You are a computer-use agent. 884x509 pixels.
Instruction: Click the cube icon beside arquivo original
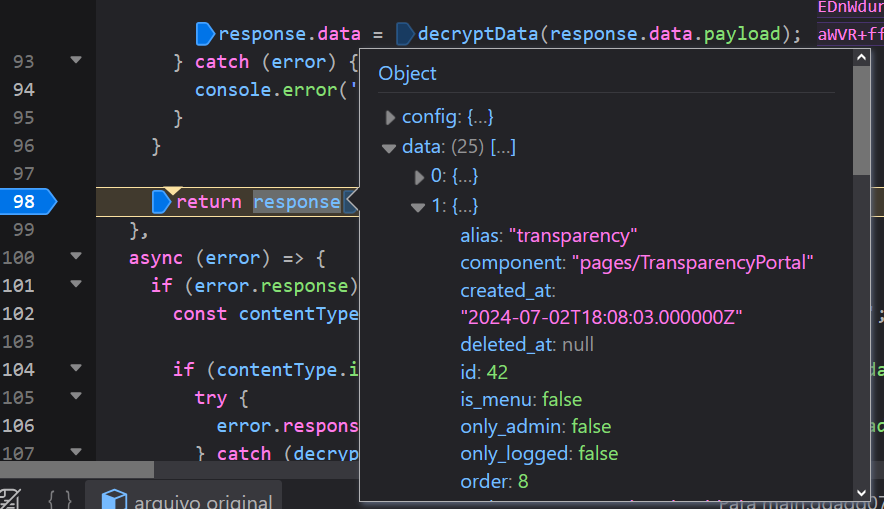[114, 499]
